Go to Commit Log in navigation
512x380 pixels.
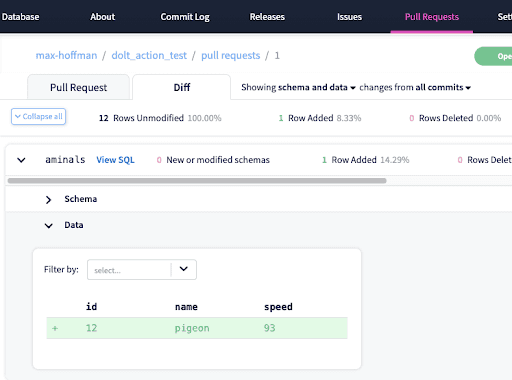pyautogui.click(x=185, y=17)
